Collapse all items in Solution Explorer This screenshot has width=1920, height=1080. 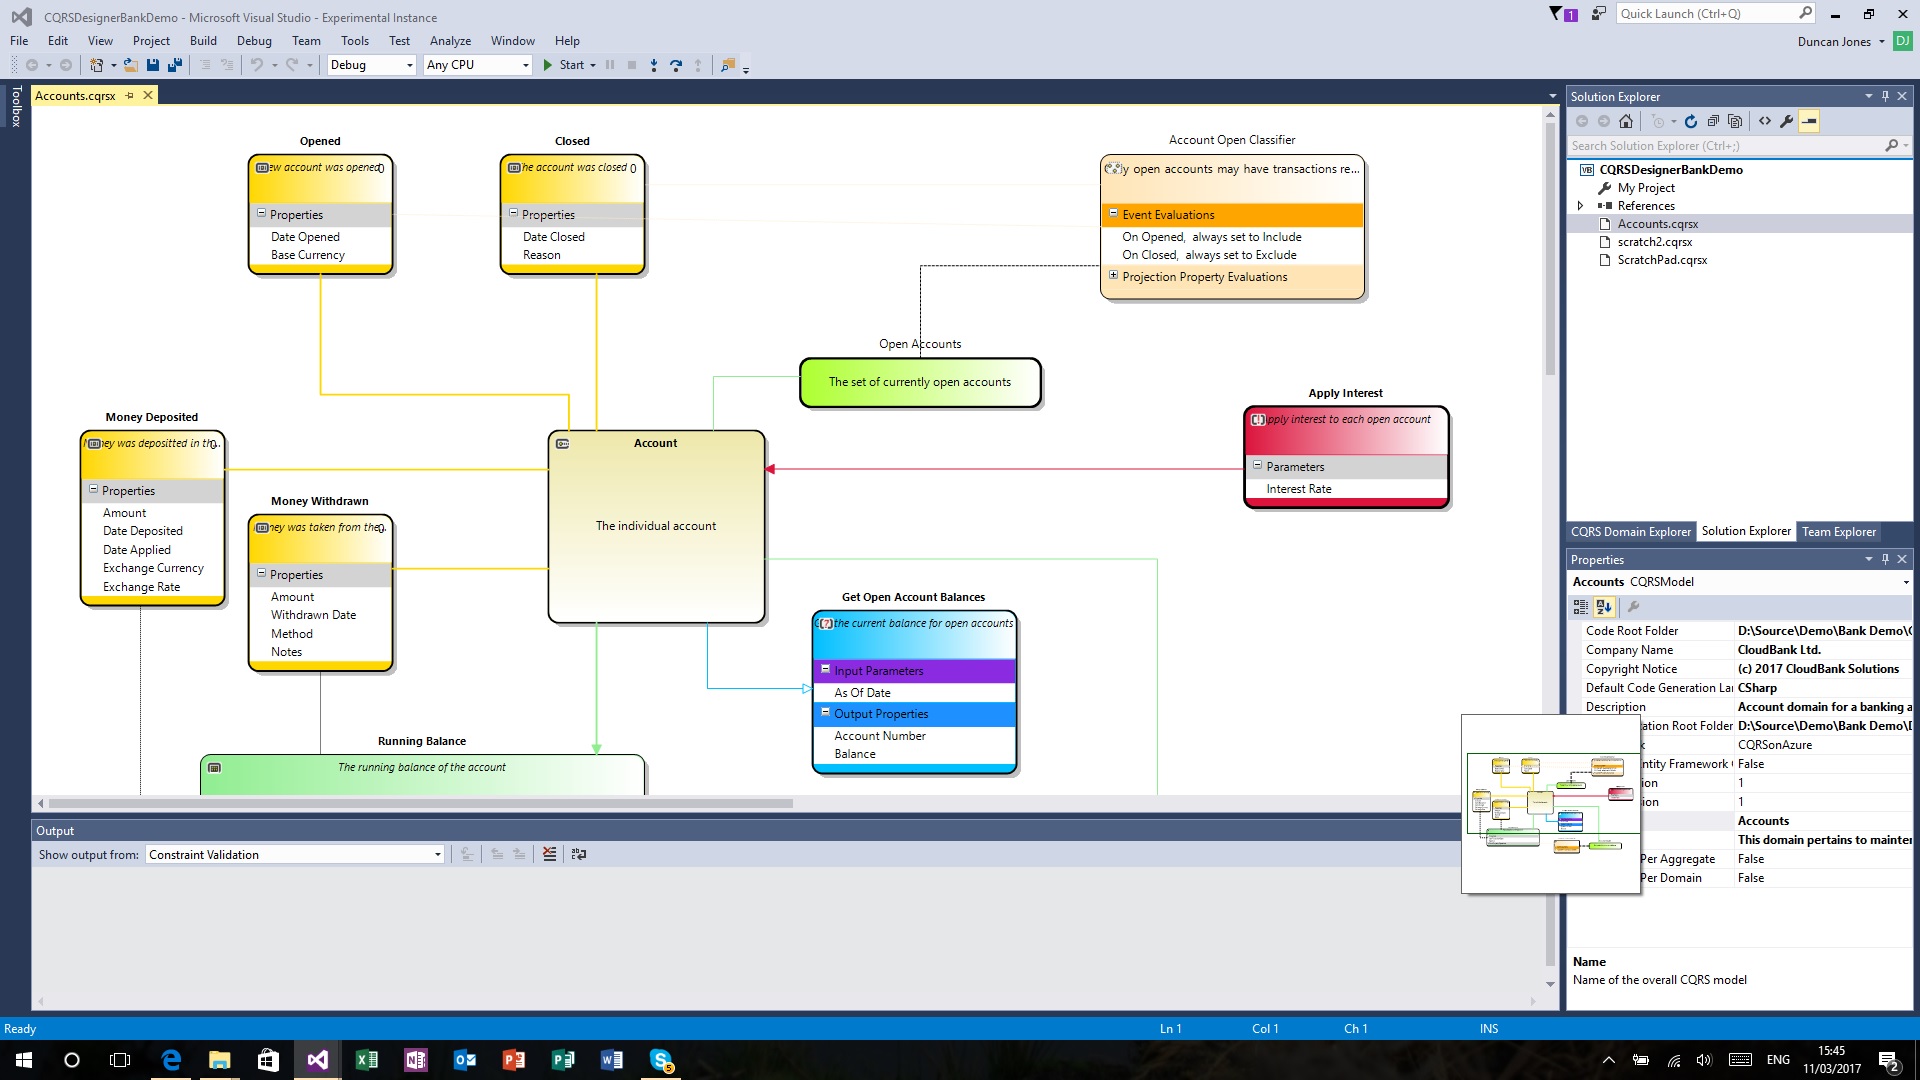[x=1713, y=121]
